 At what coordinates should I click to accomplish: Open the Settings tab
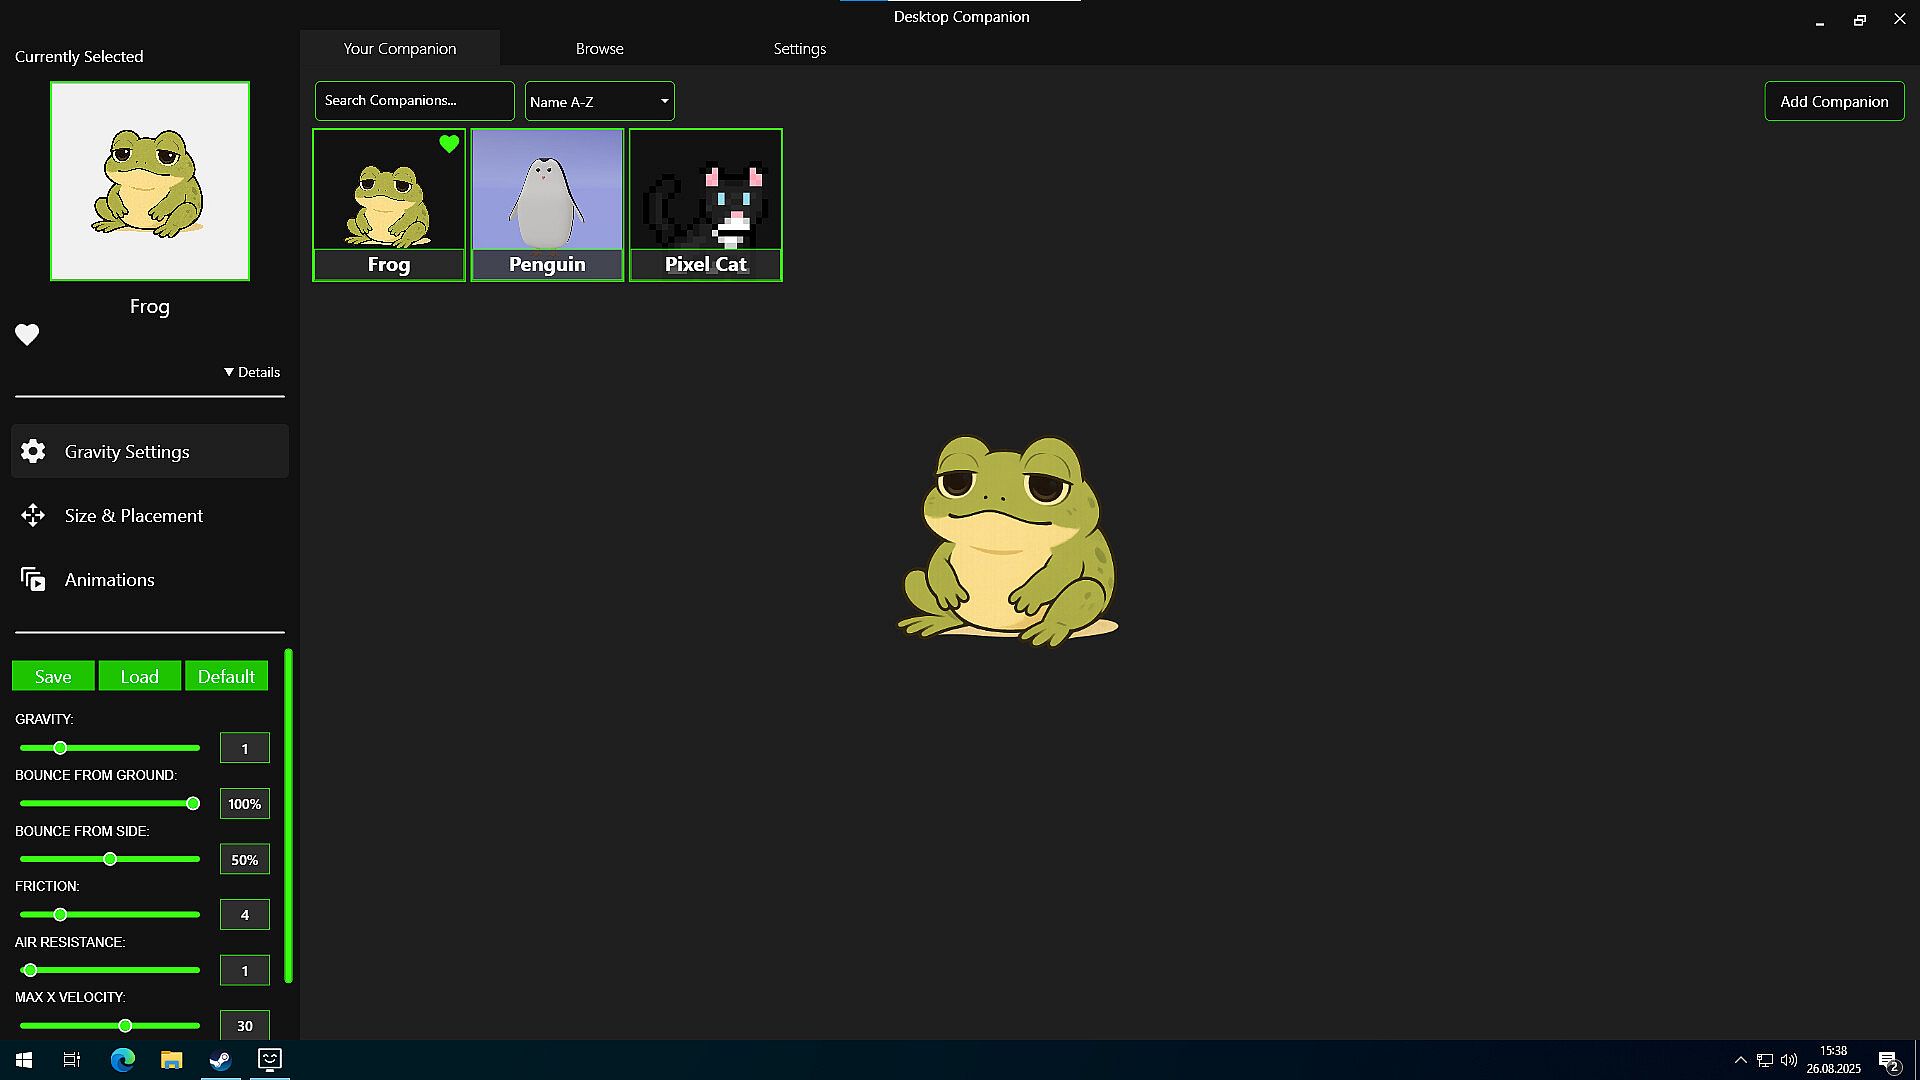pyautogui.click(x=799, y=48)
